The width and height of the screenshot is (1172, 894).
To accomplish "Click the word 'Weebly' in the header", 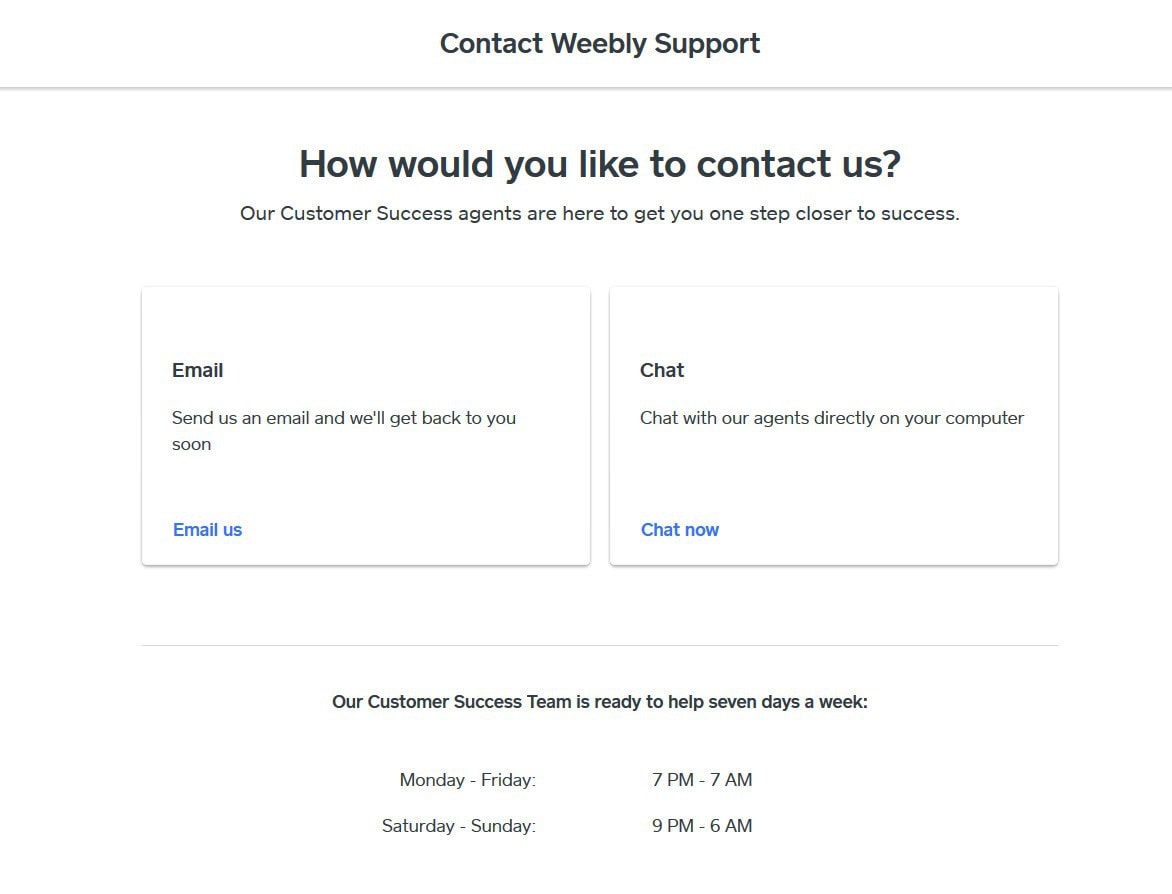I will click(x=598, y=44).
